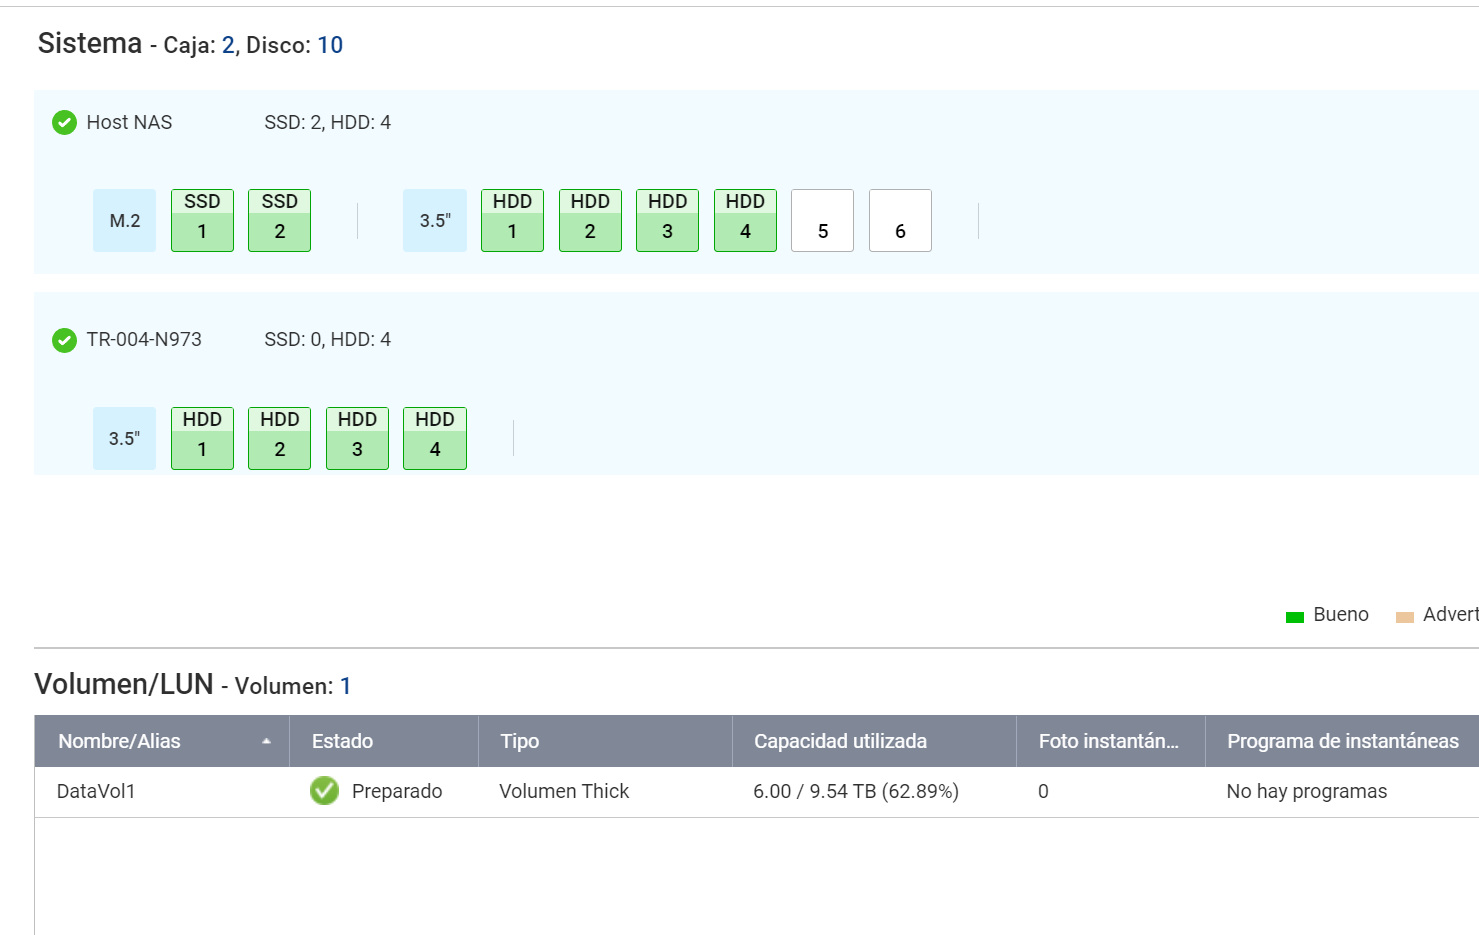
Task: Click the Estado column header
Action: 342,741
